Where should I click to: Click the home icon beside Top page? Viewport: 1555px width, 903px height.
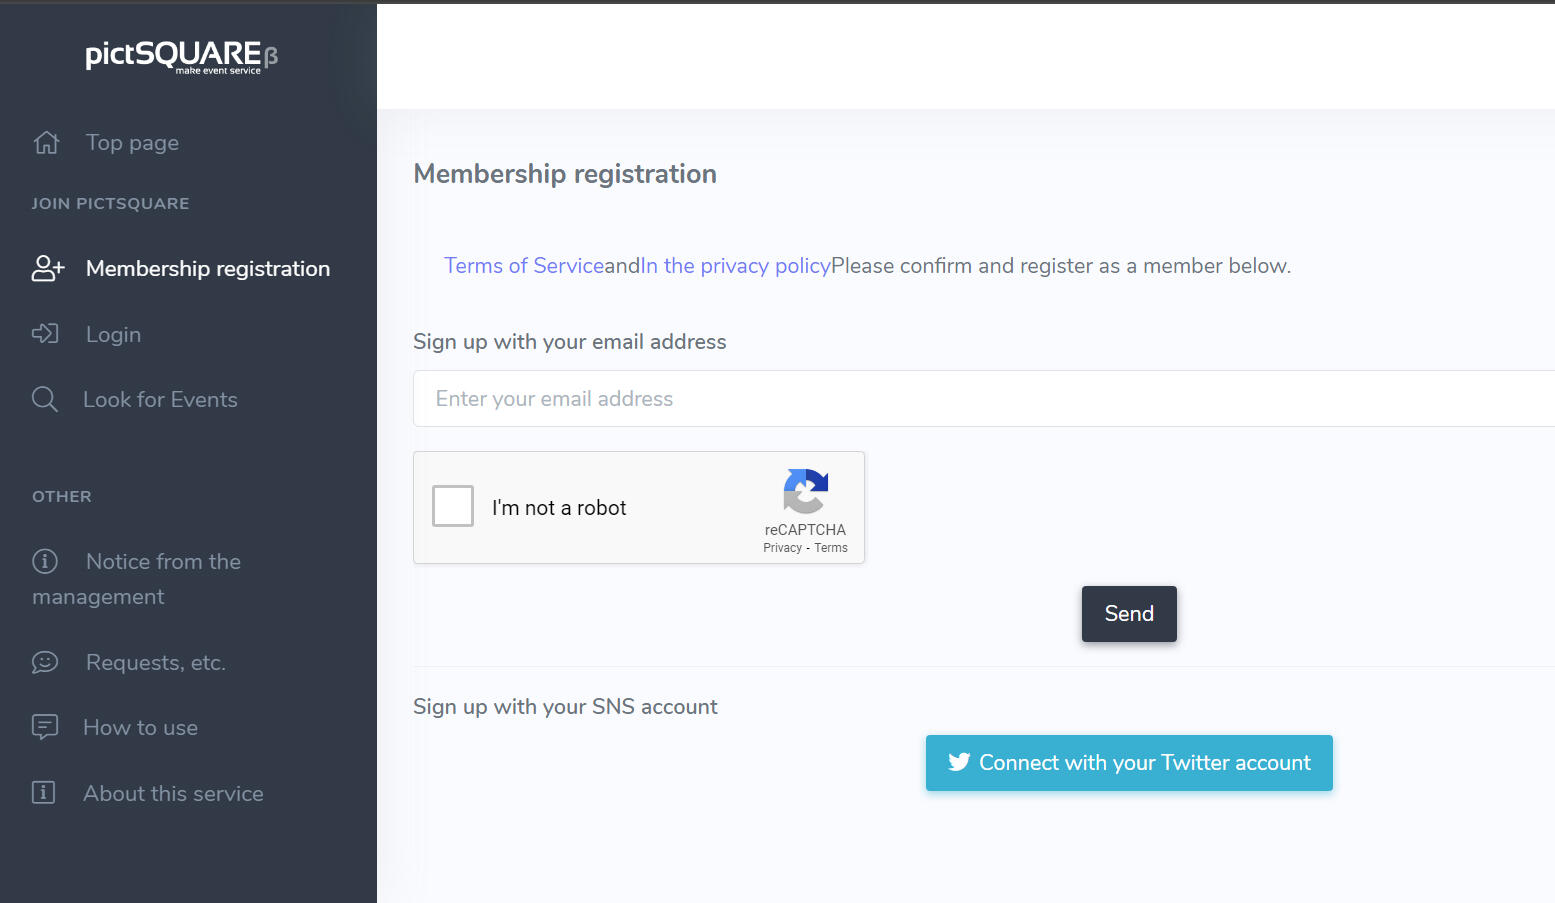(46, 143)
